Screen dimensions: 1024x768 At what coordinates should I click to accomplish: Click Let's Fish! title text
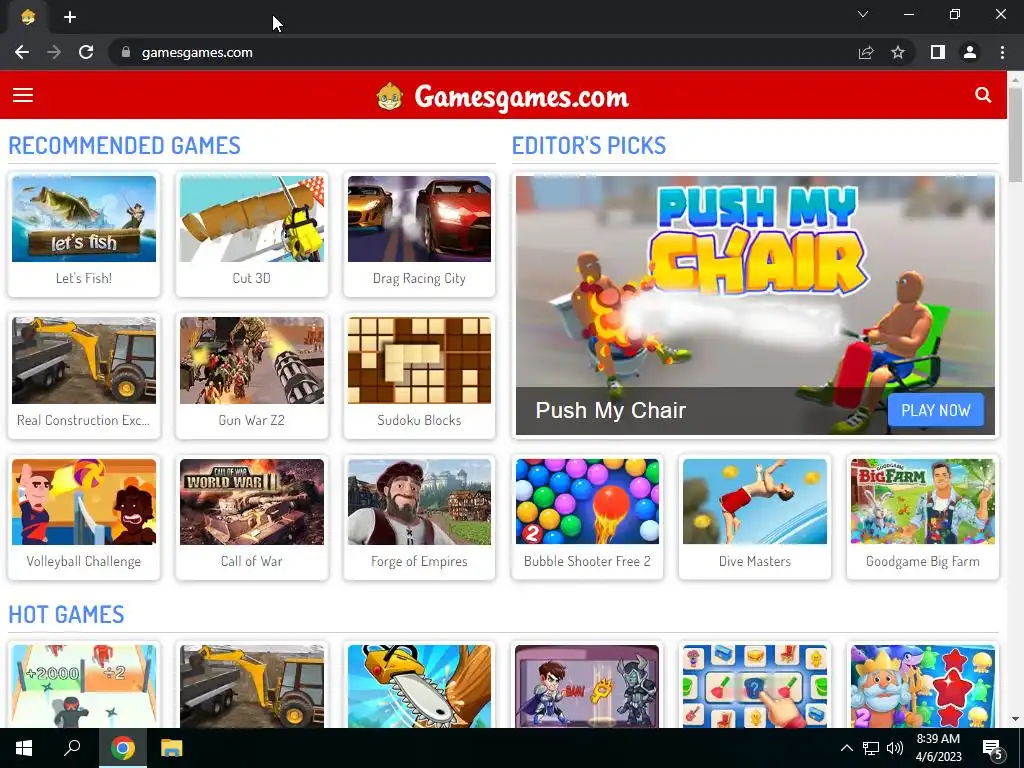[x=84, y=278]
